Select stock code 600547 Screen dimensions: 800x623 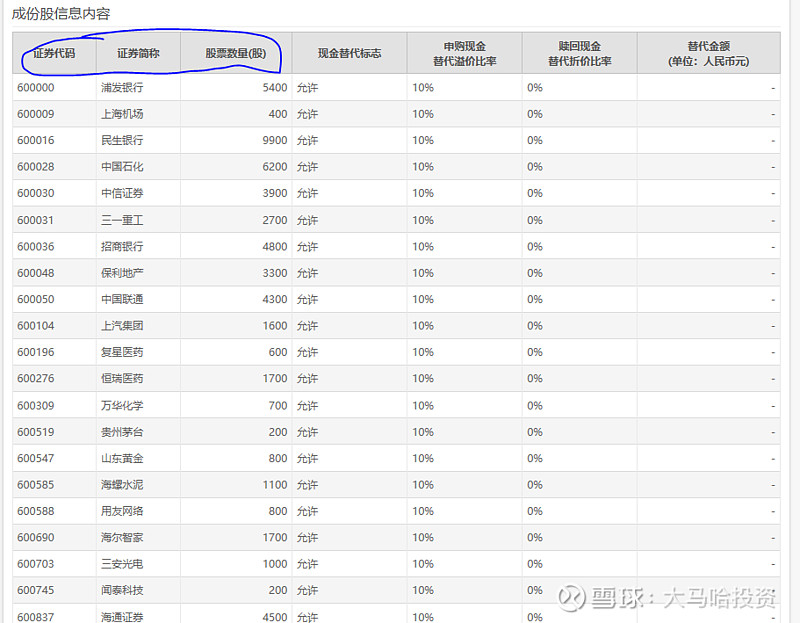(36, 459)
